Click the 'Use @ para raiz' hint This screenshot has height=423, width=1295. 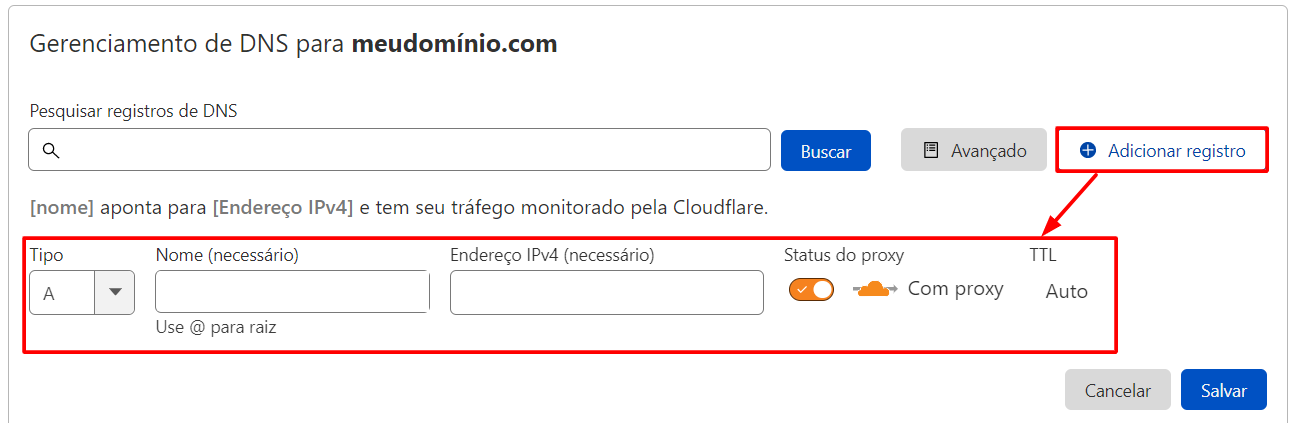tap(216, 327)
